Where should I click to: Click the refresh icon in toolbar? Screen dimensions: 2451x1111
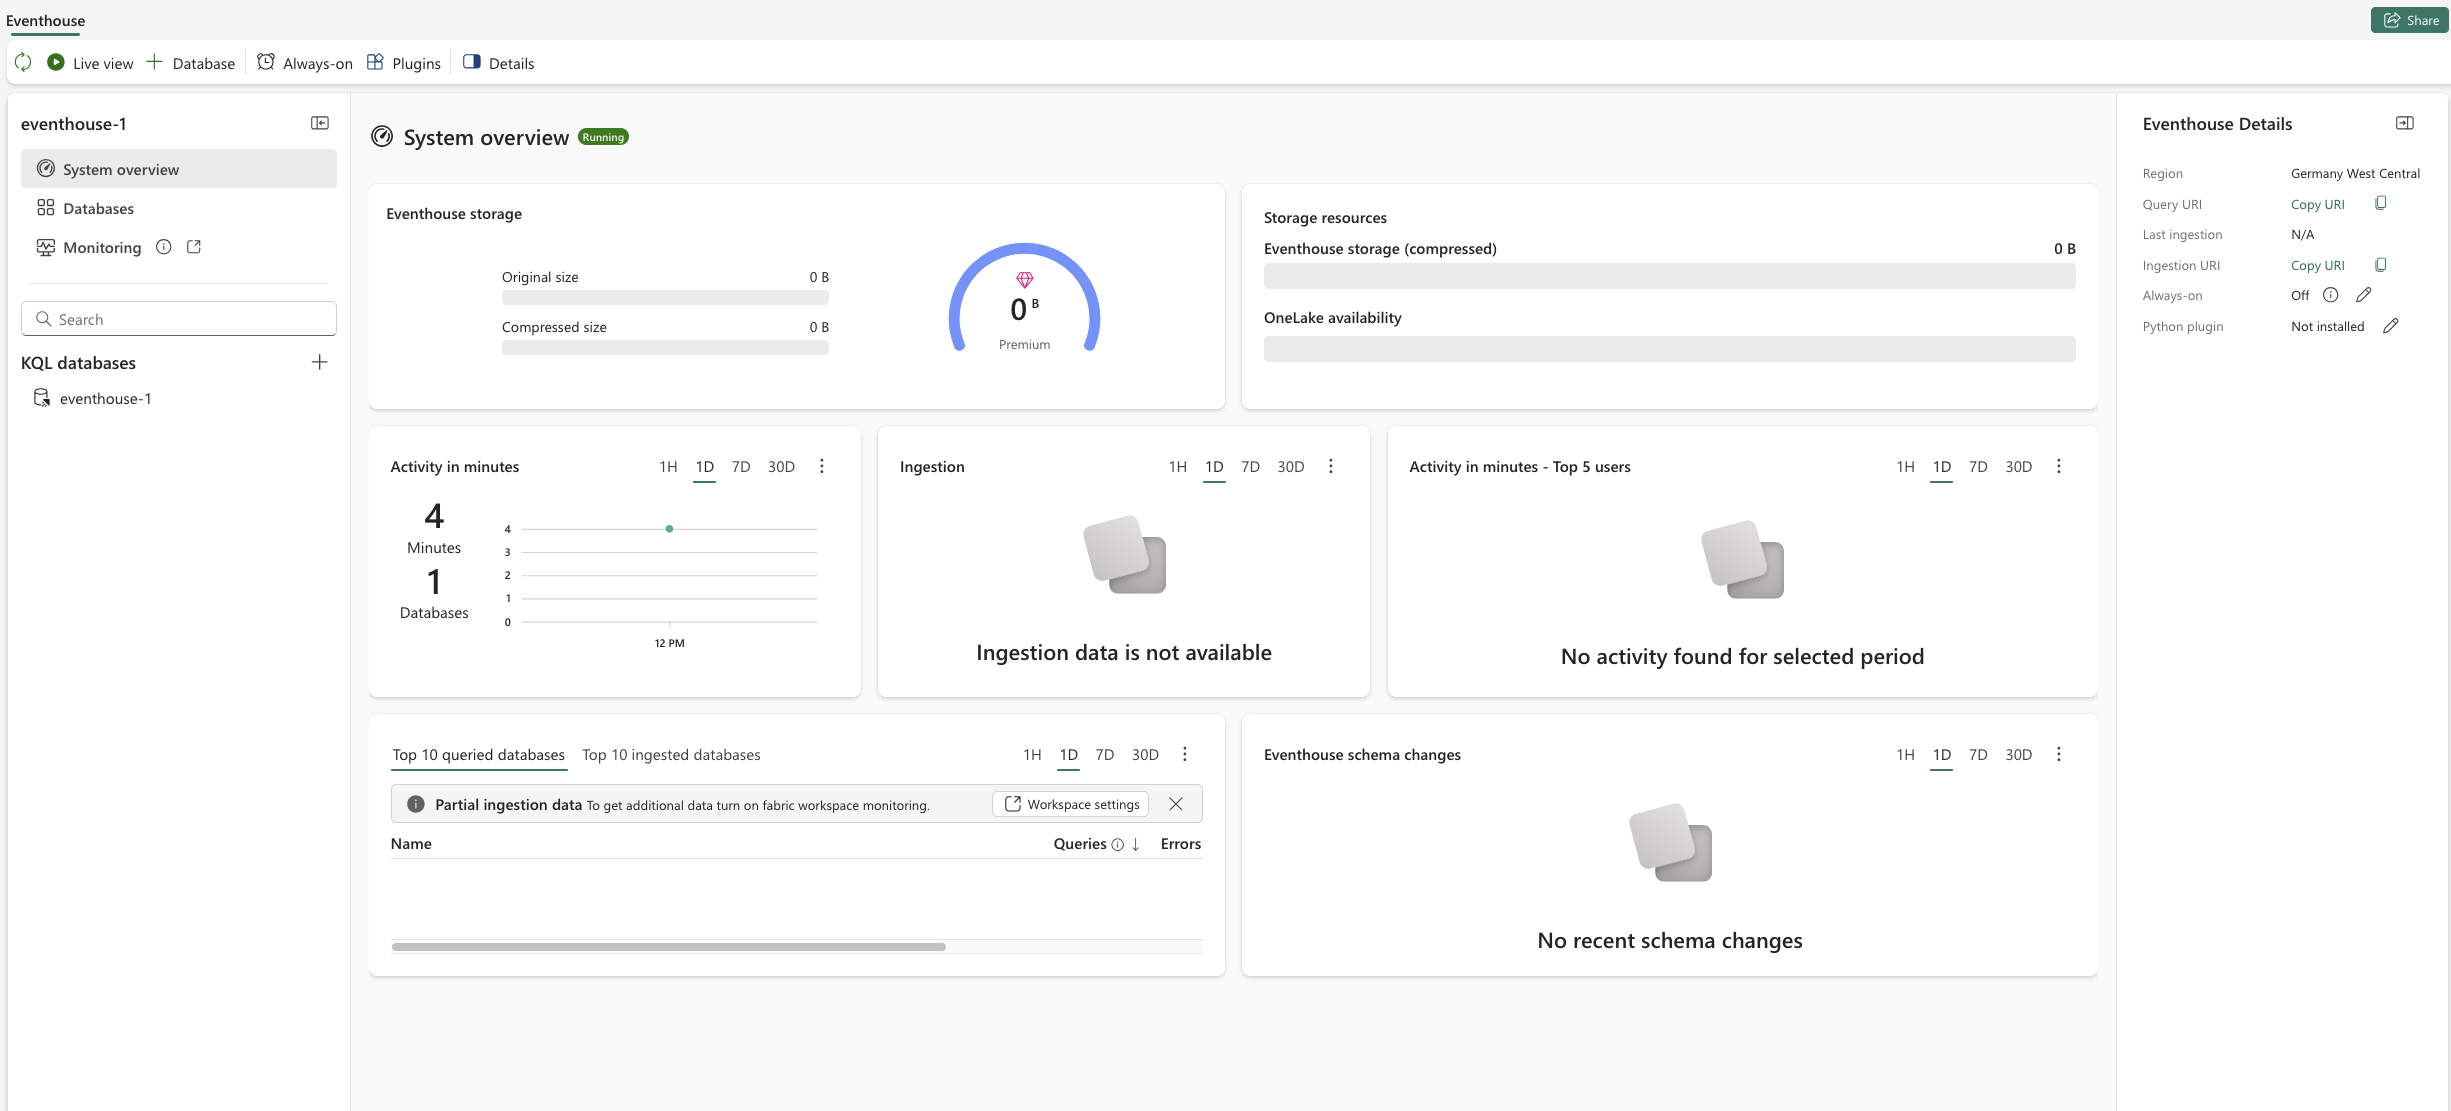[23, 62]
